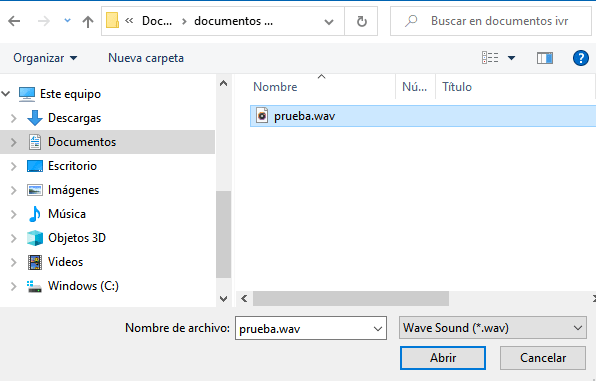Open the help question mark icon
Screen dimensions: 596x381
pyautogui.click(x=580, y=58)
